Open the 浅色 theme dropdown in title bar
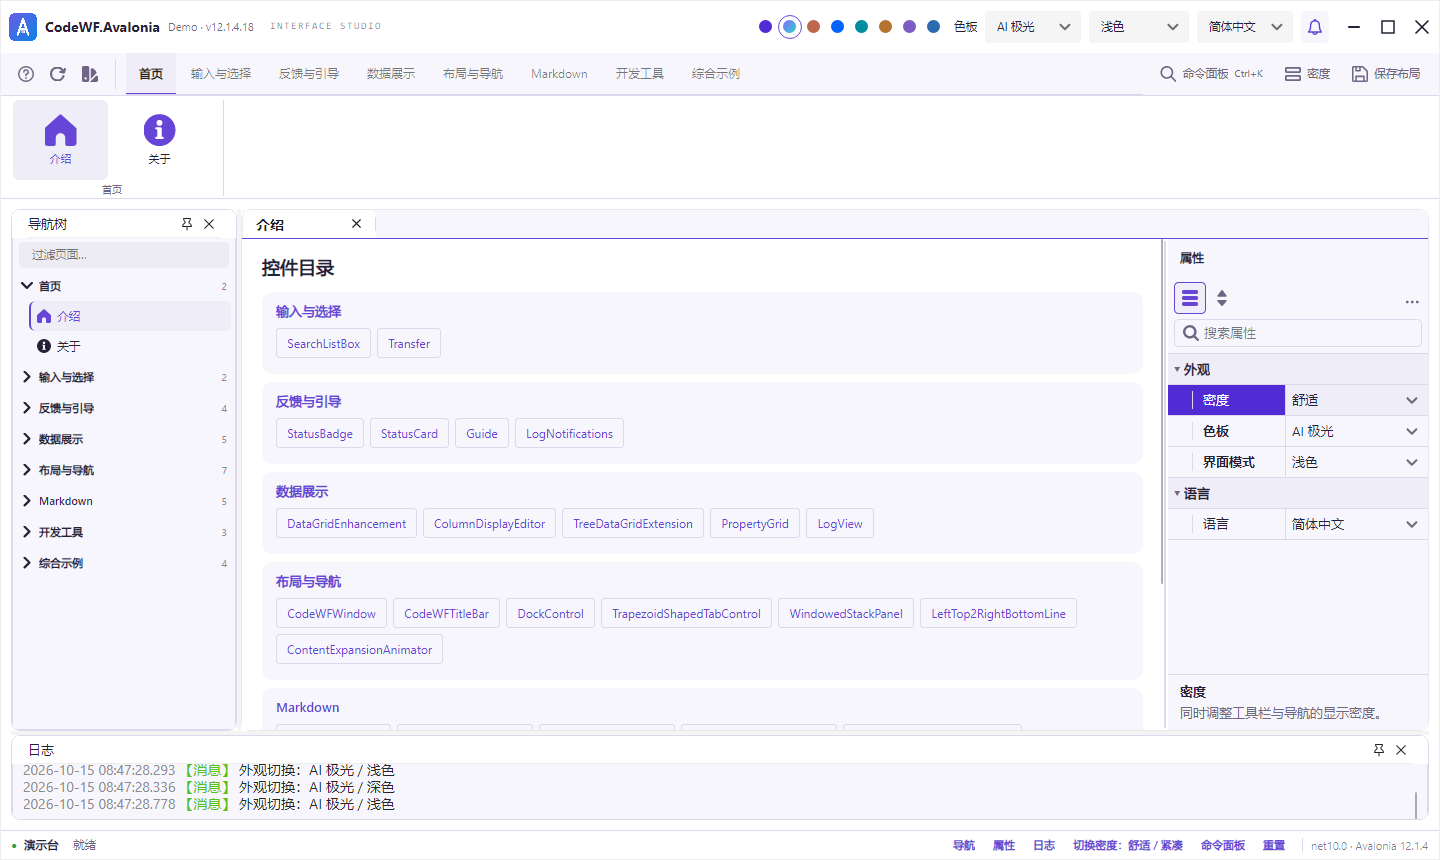1440x860 pixels. click(x=1139, y=27)
